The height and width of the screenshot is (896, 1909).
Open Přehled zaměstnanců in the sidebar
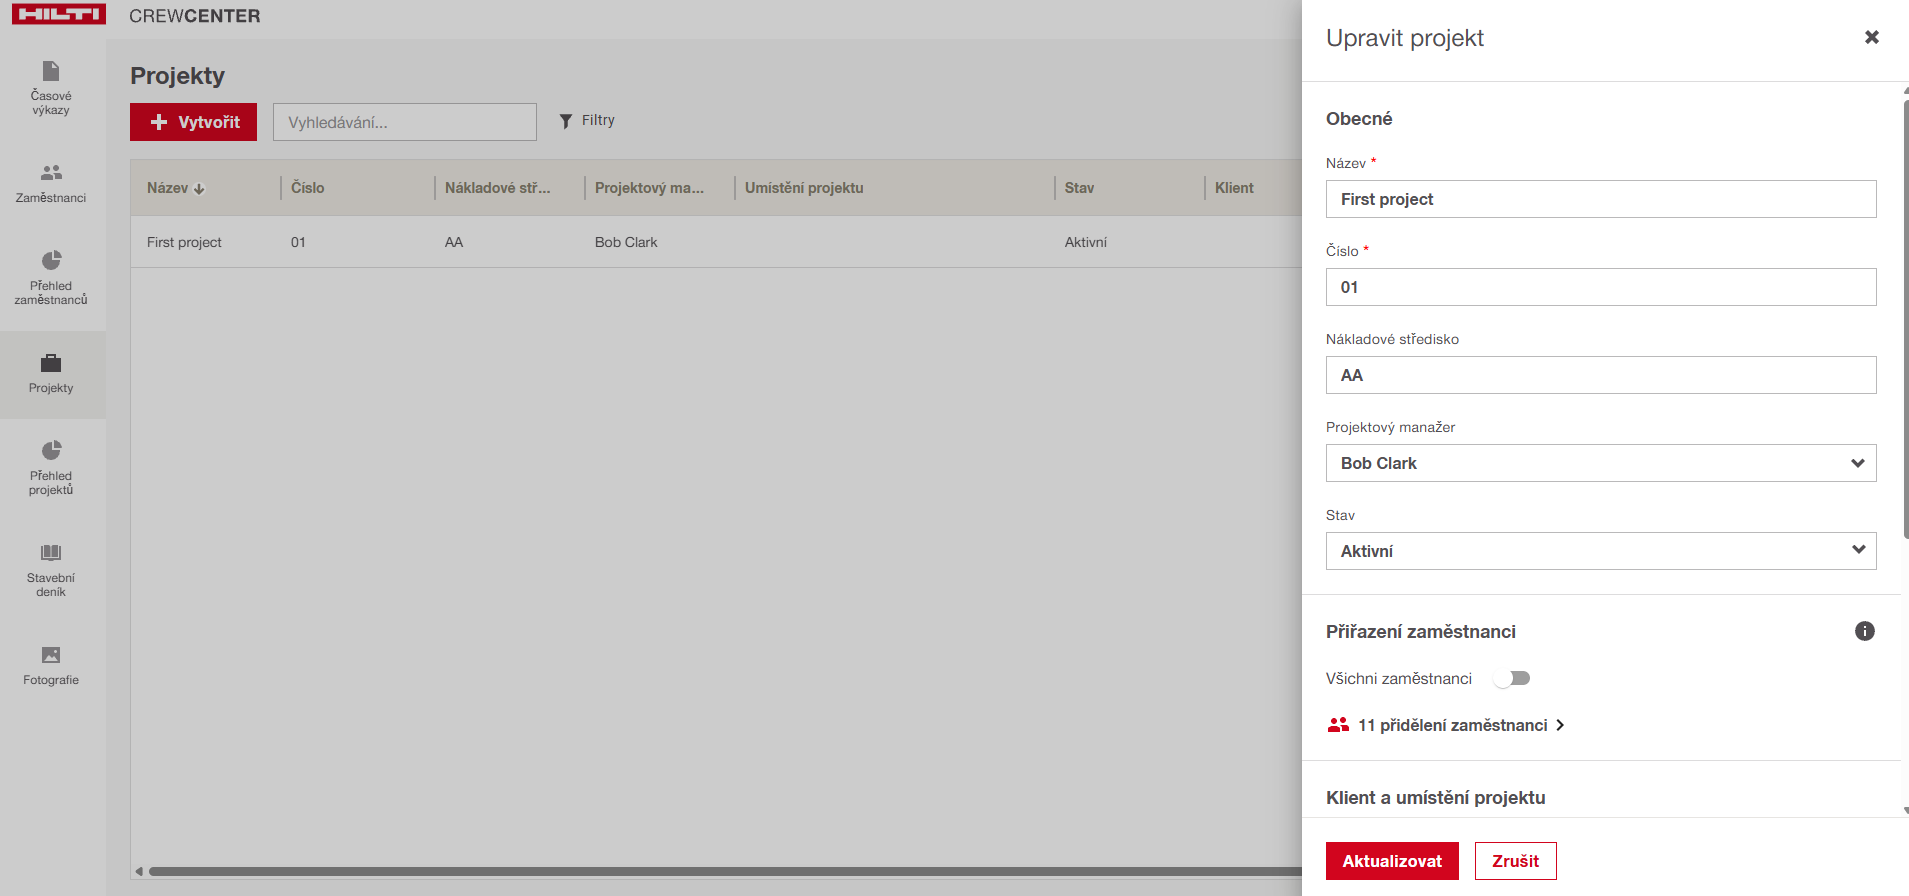pos(51,277)
